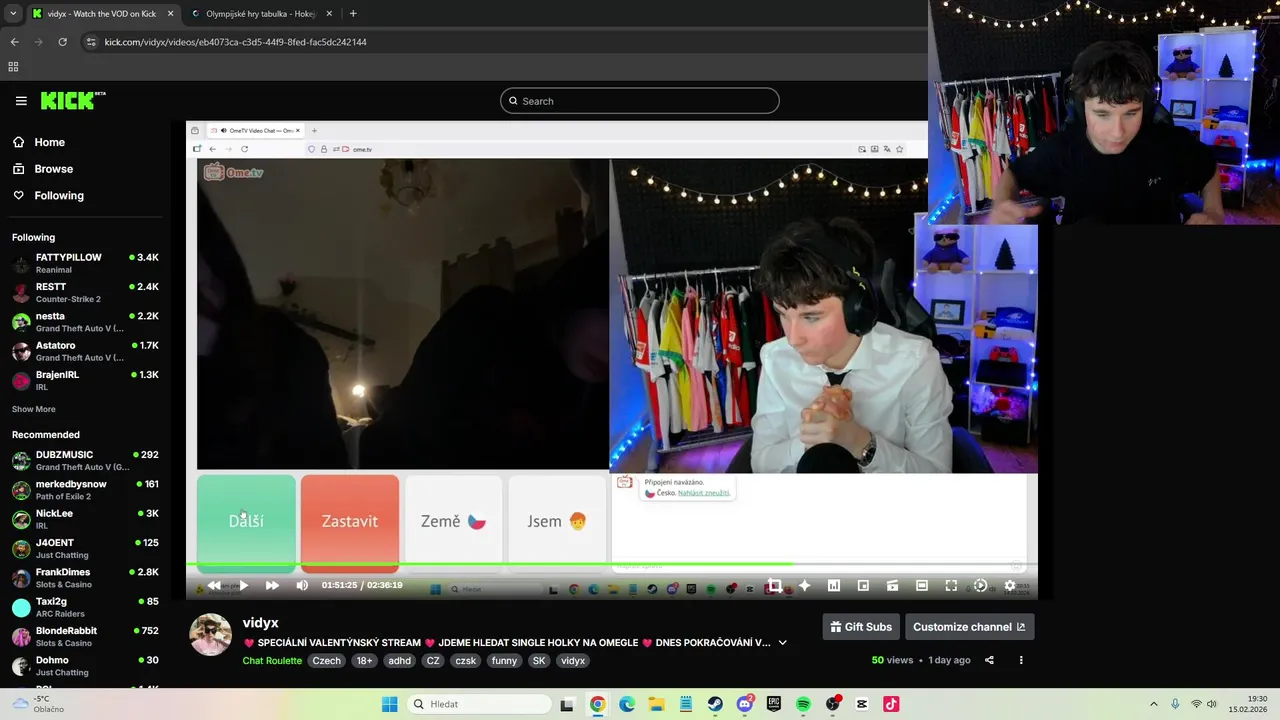Image resolution: width=1280 pixels, height=720 pixels.
Task: Open merkedbysnow recommended channel
Action: pos(85,490)
